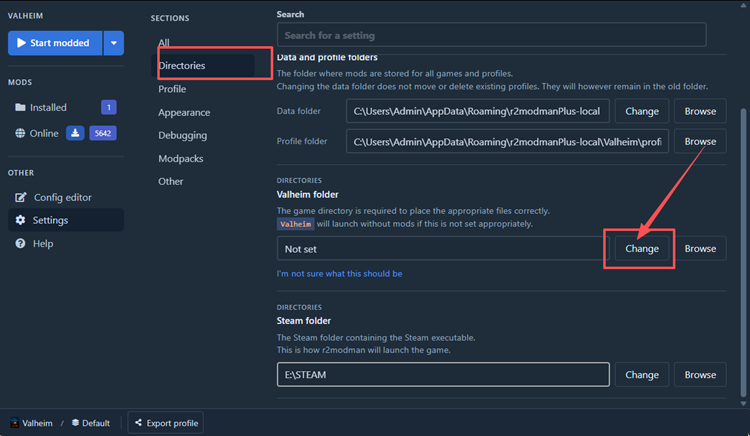Click the Profile folder path field
The width and height of the screenshot is (750, 436).
(x=507, y=142)
